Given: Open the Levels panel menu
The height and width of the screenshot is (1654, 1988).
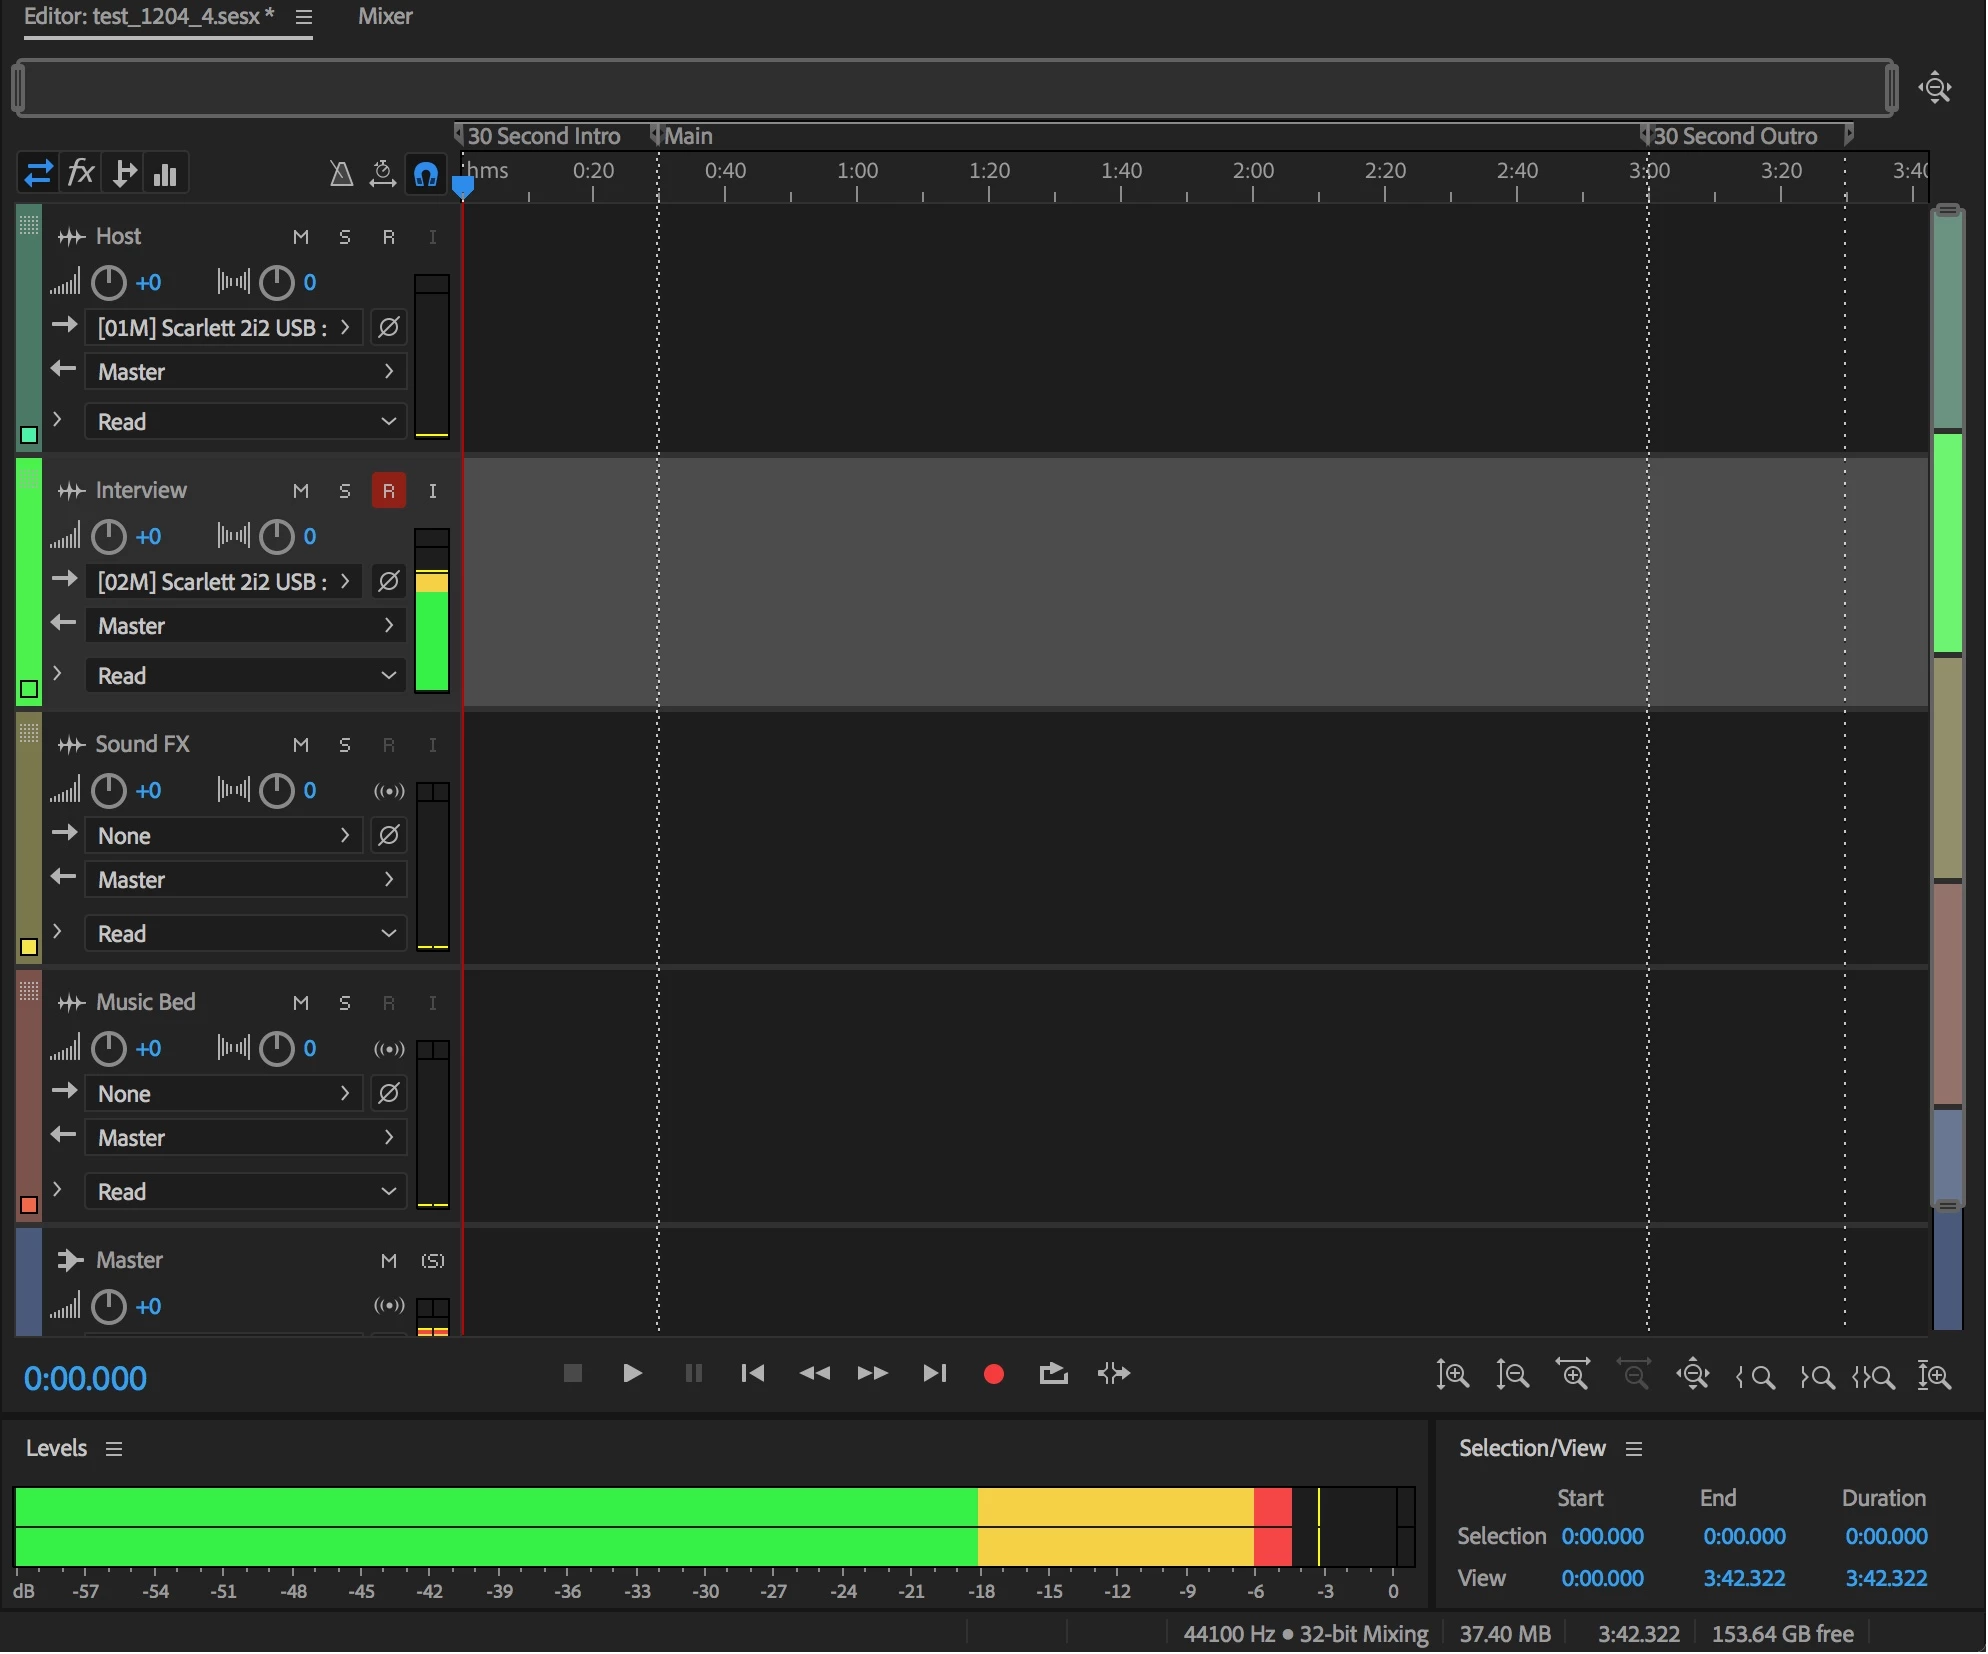Looking at the screenshot, I should point(114,1449).
